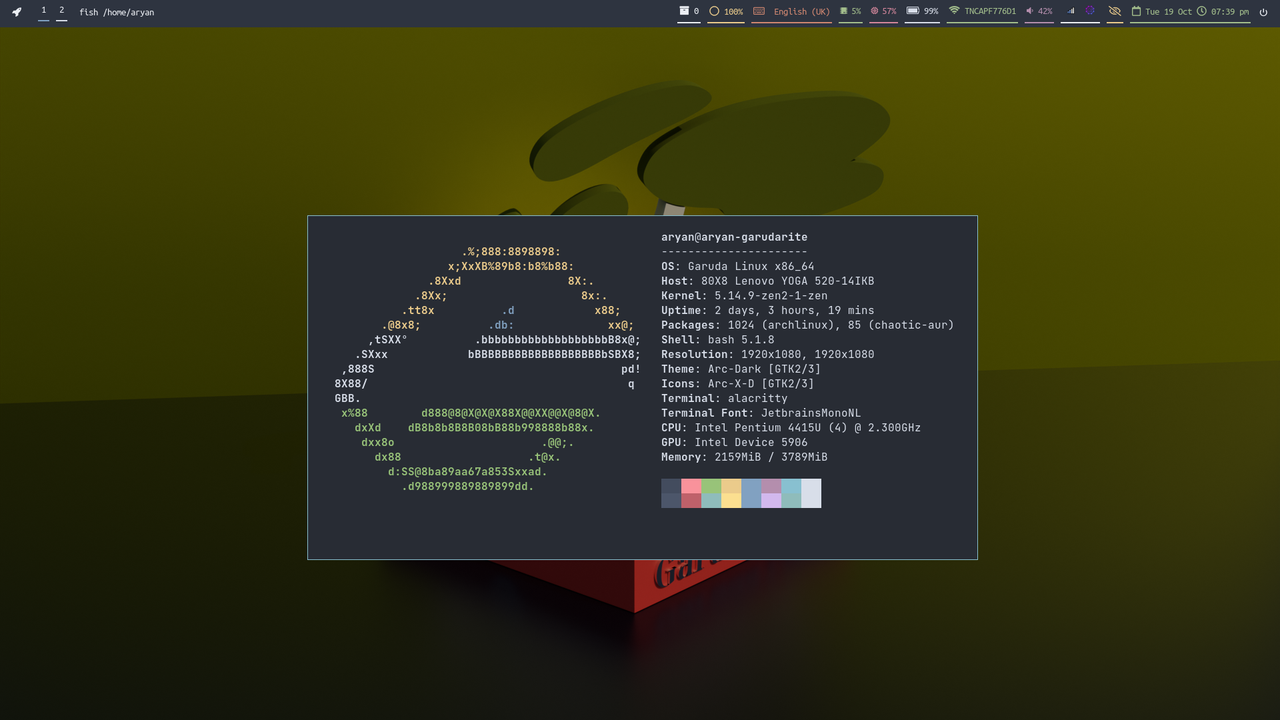
Task: Change the English (UK) keyboard layout
Action: pos(802,12)
